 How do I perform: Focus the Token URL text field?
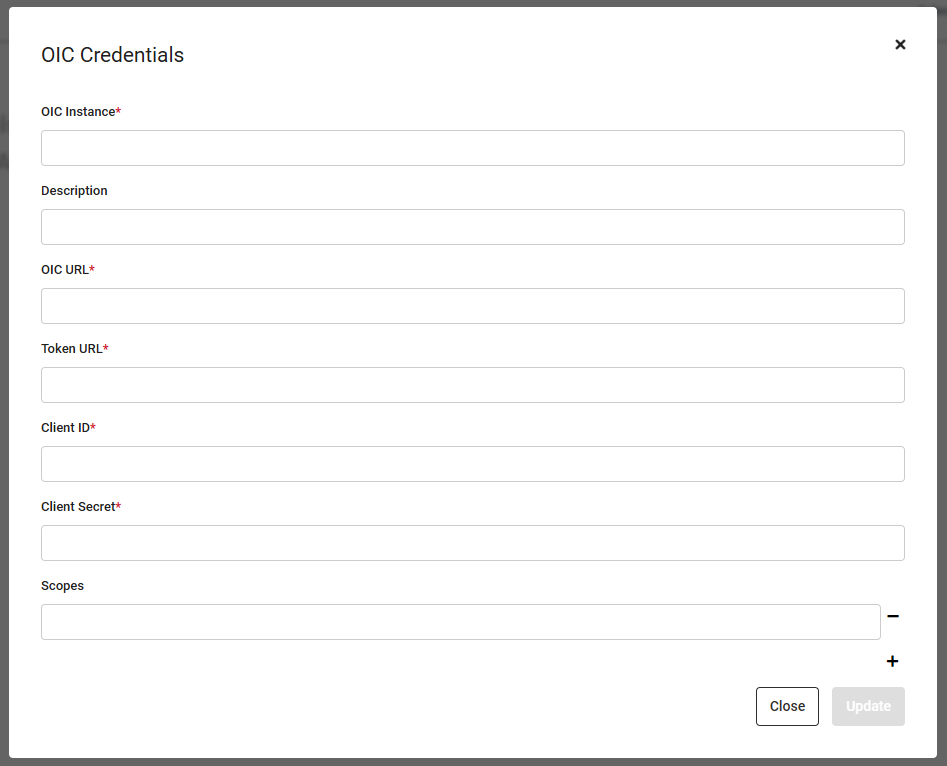click(473, 385)
